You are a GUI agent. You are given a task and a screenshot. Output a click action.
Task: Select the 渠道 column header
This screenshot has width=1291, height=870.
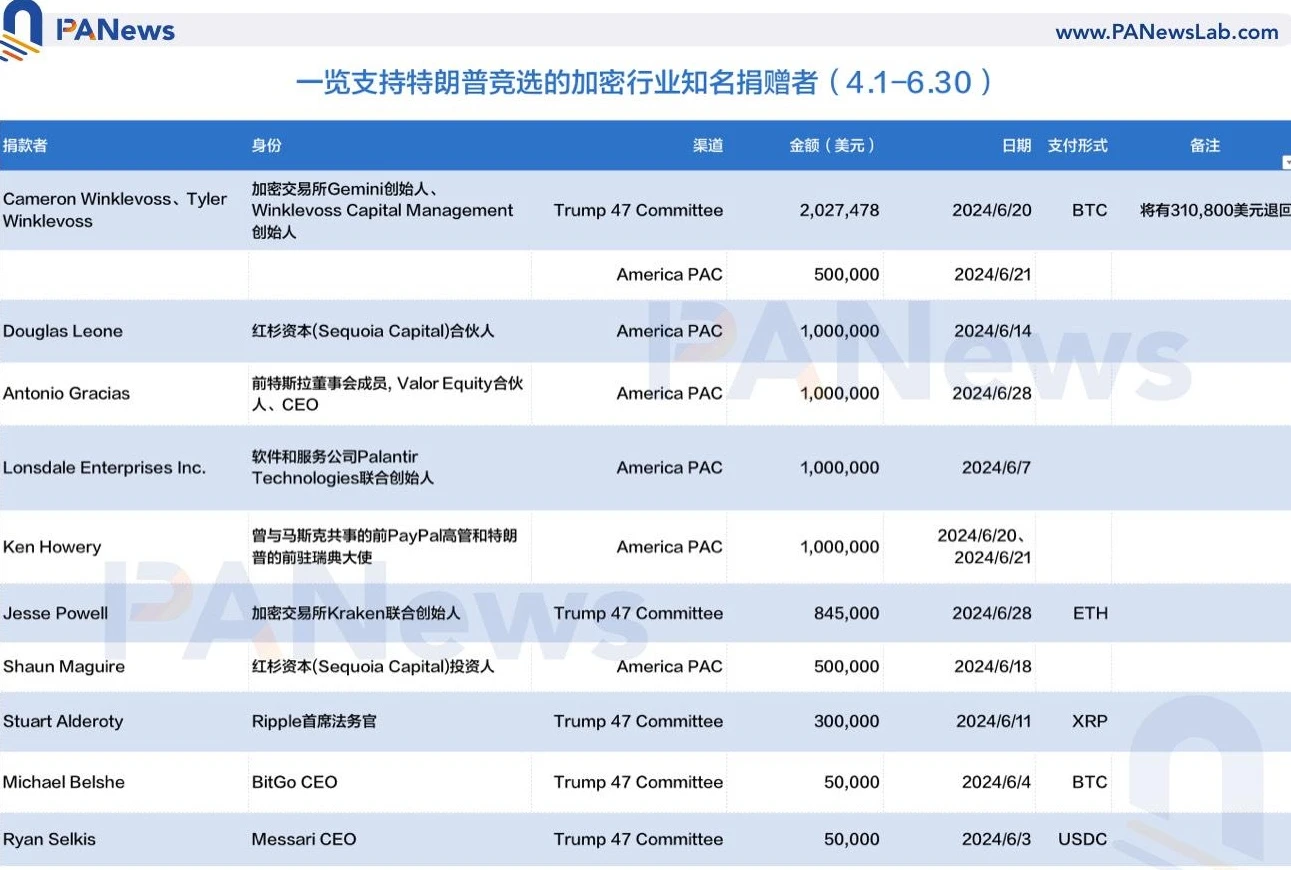[708, 145]
